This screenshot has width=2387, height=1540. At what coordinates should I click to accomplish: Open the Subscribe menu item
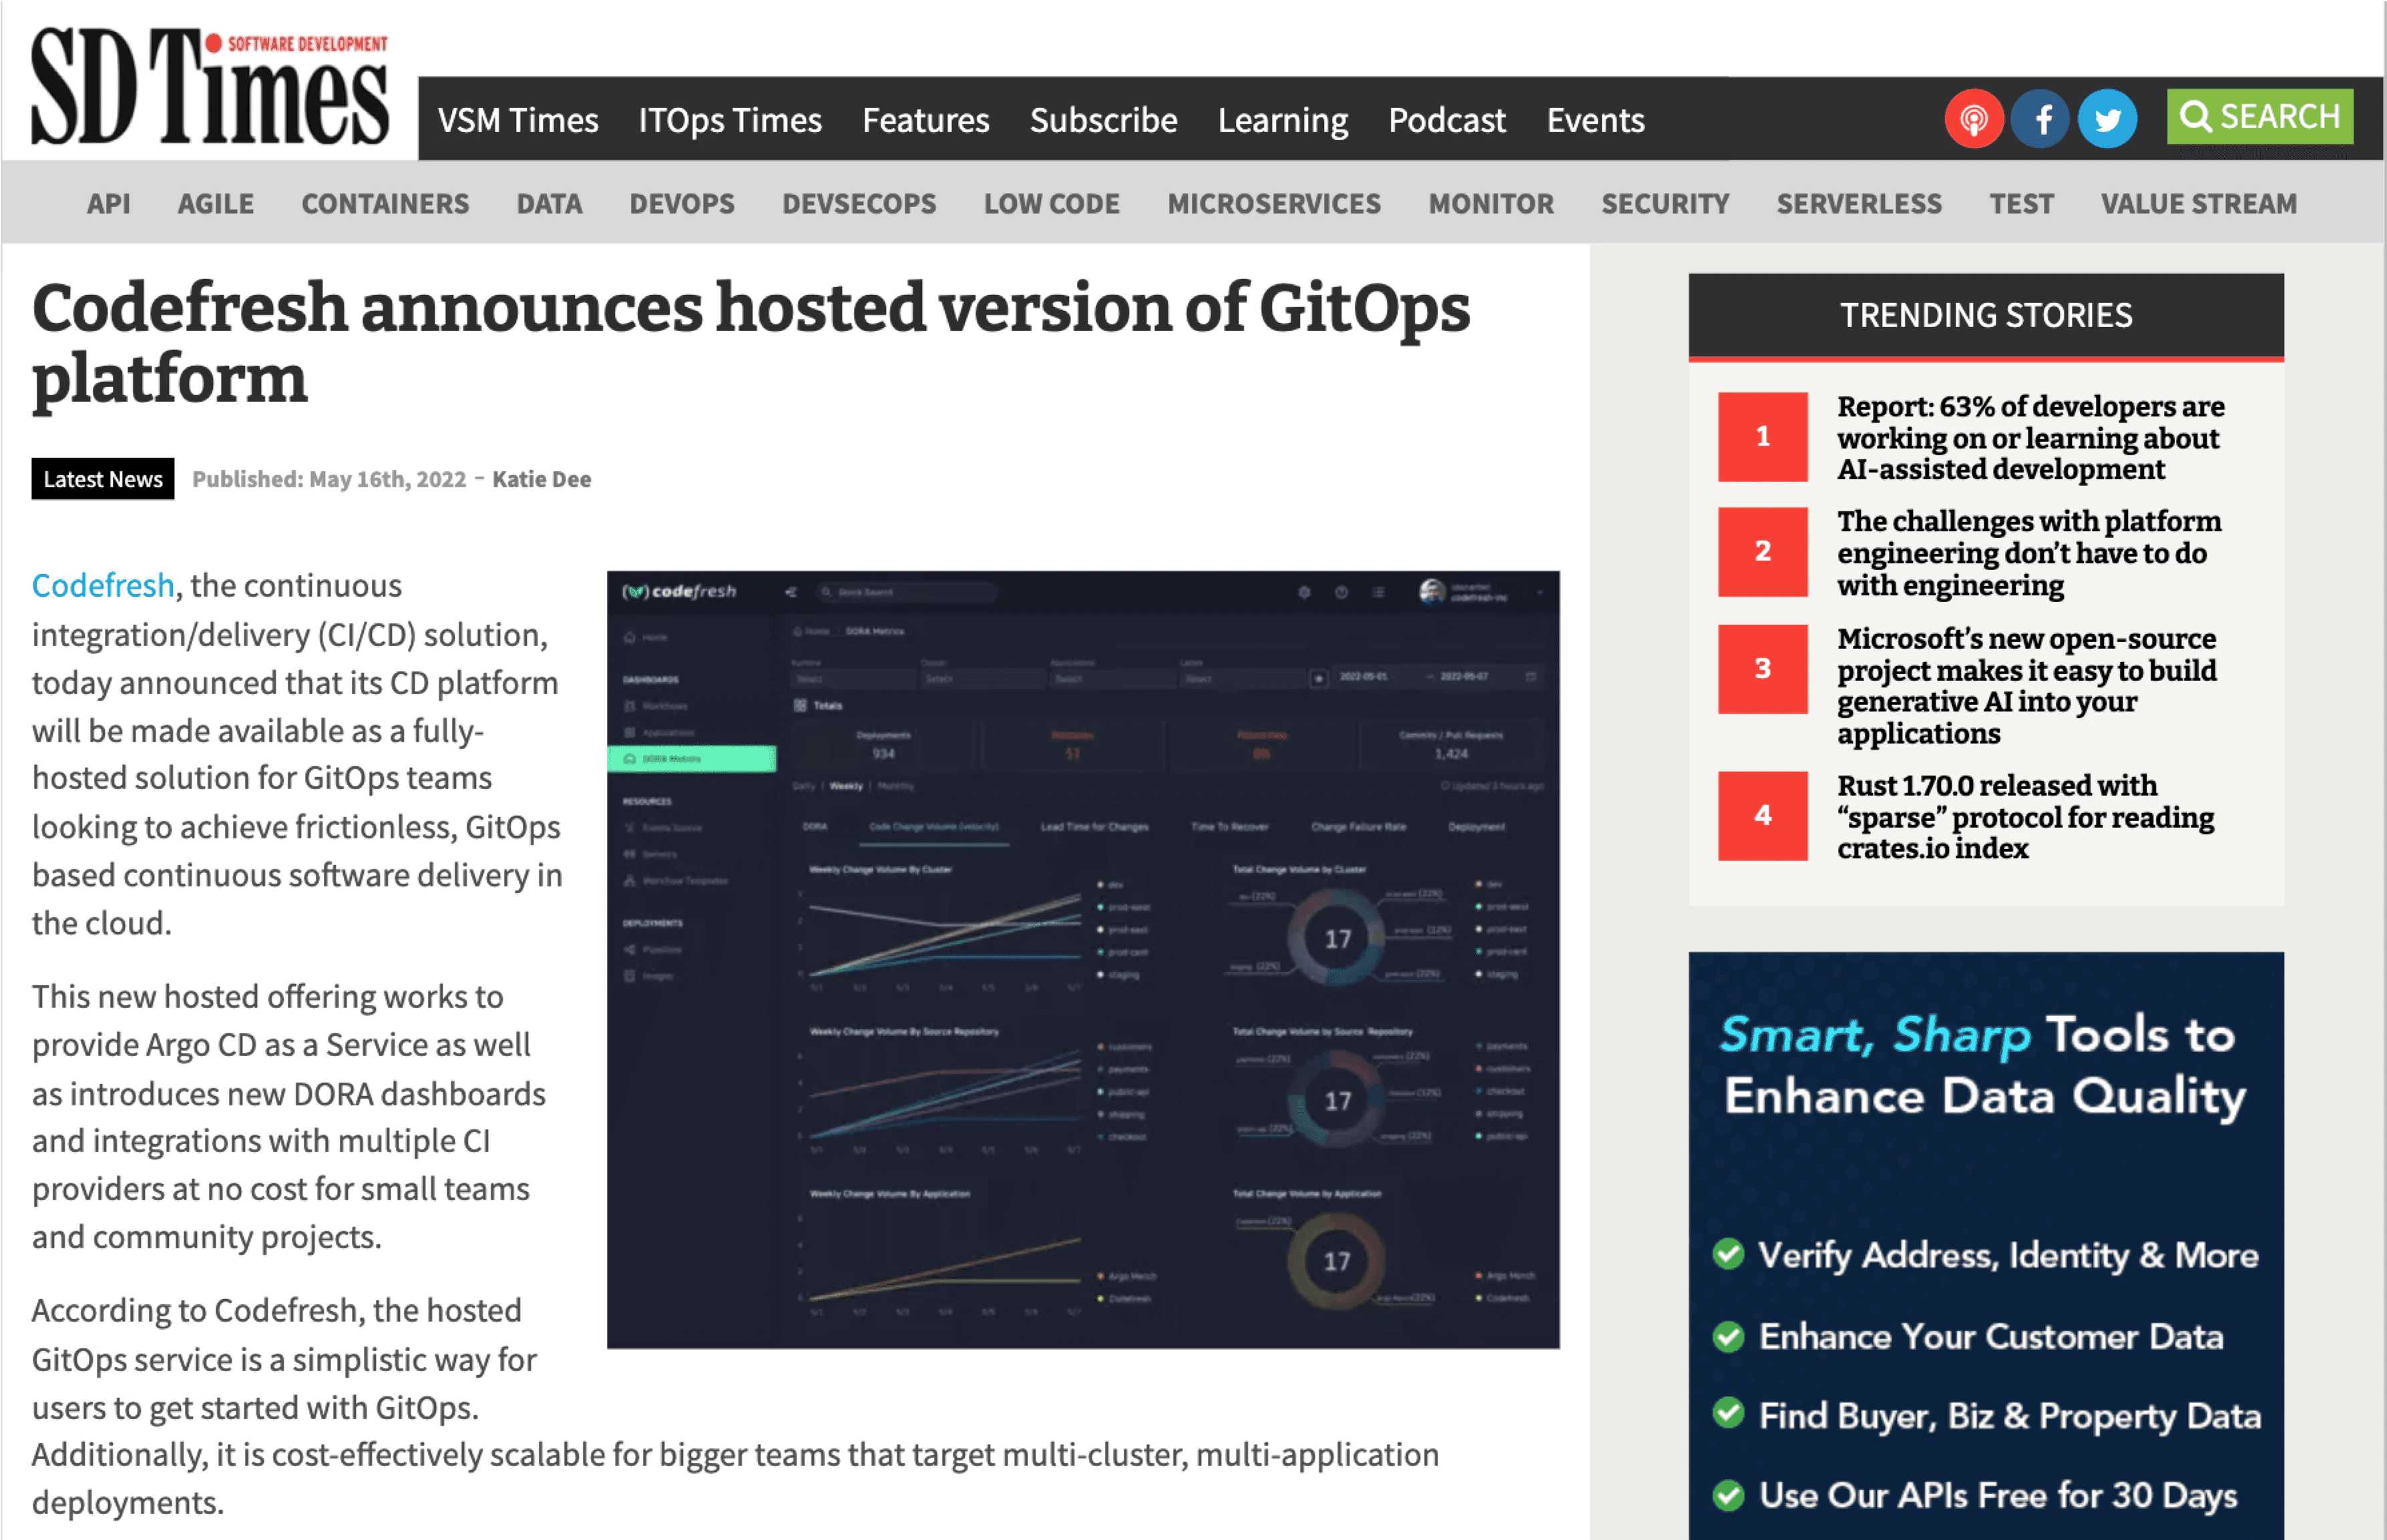coord(1103,121)
